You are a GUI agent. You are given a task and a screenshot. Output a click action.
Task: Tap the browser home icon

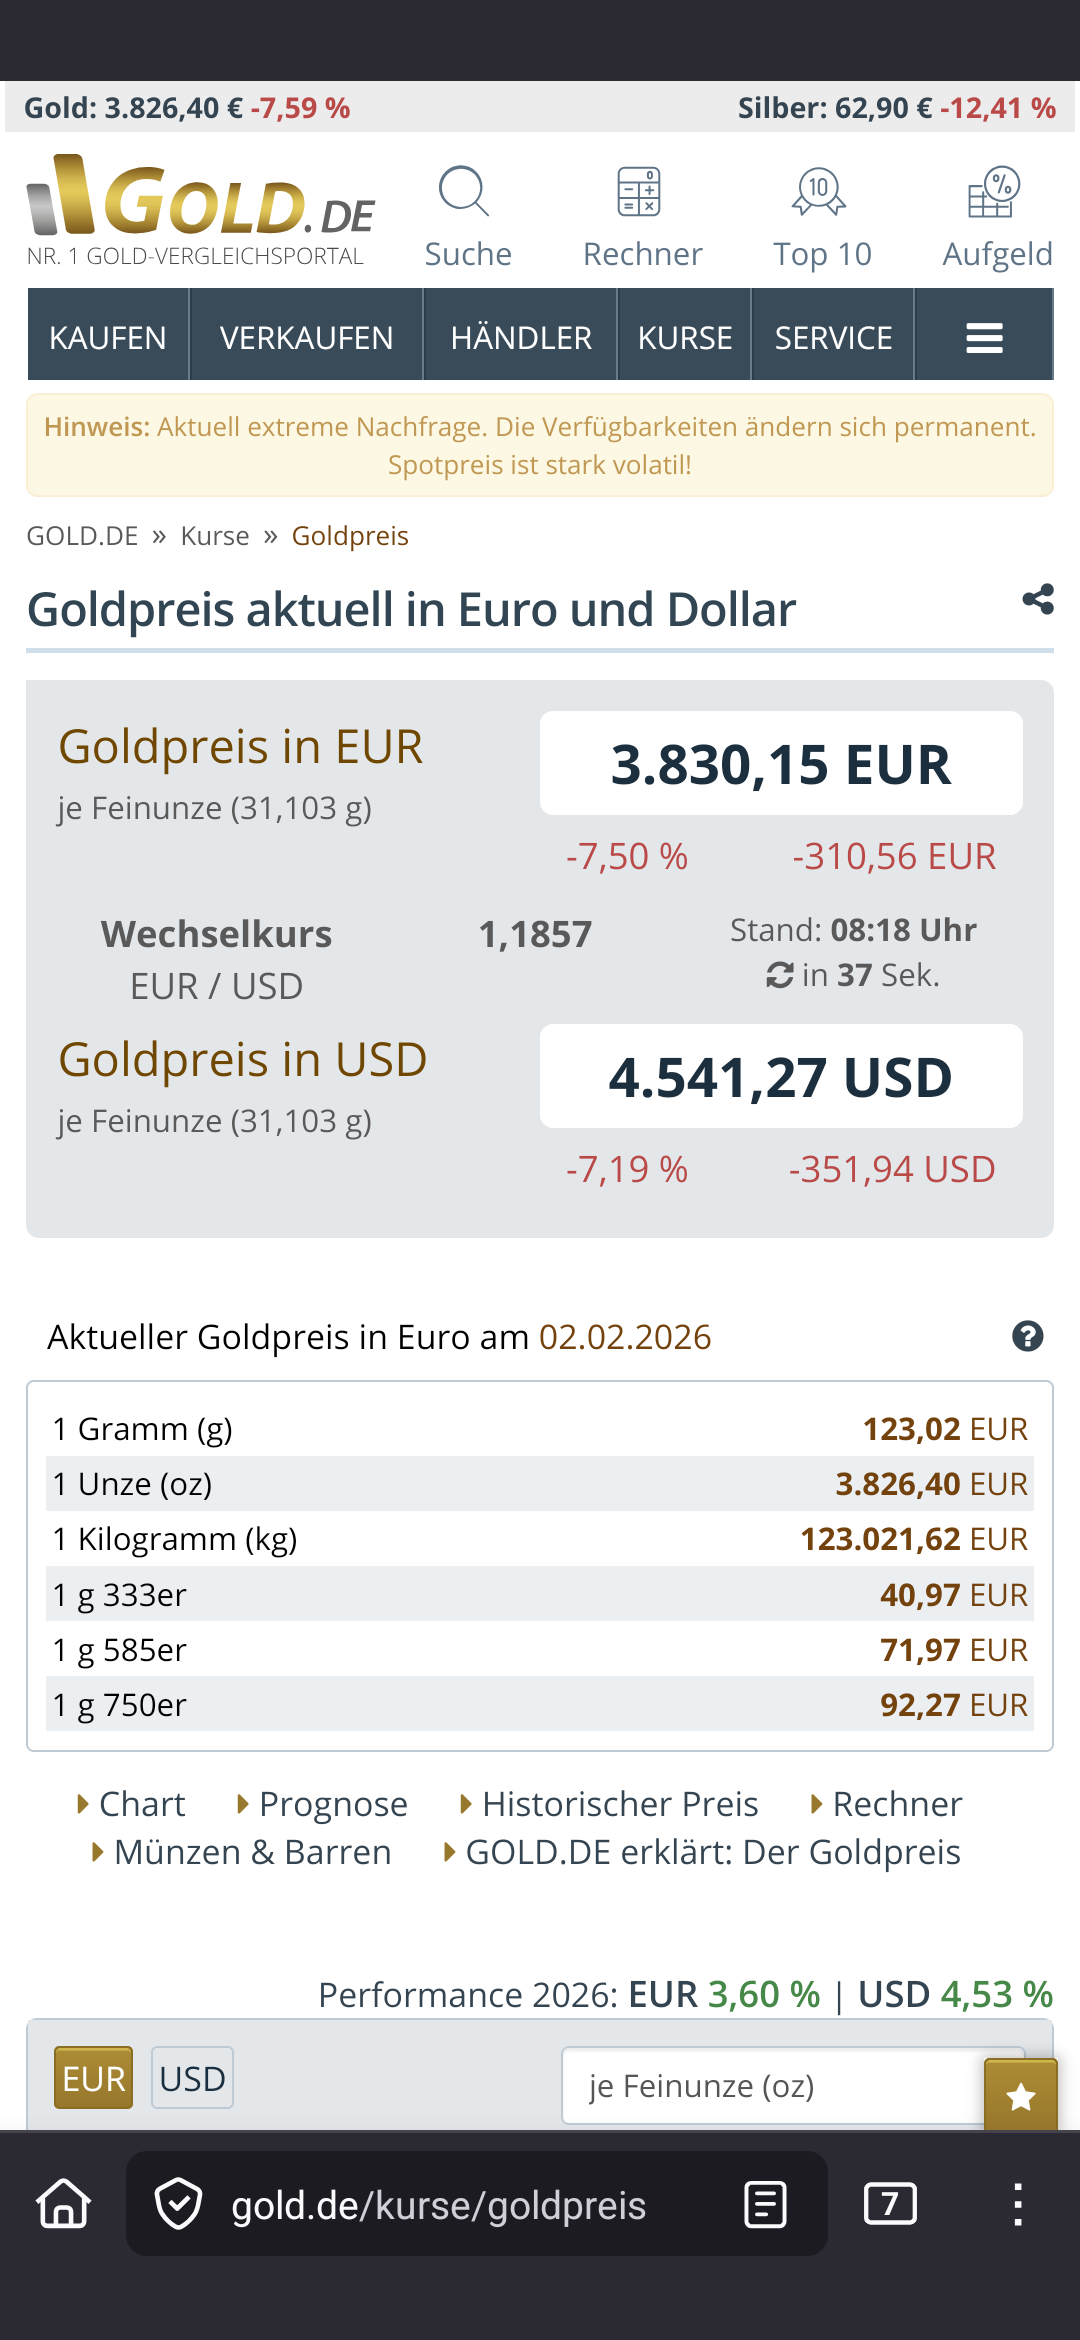pos(64,2204)
